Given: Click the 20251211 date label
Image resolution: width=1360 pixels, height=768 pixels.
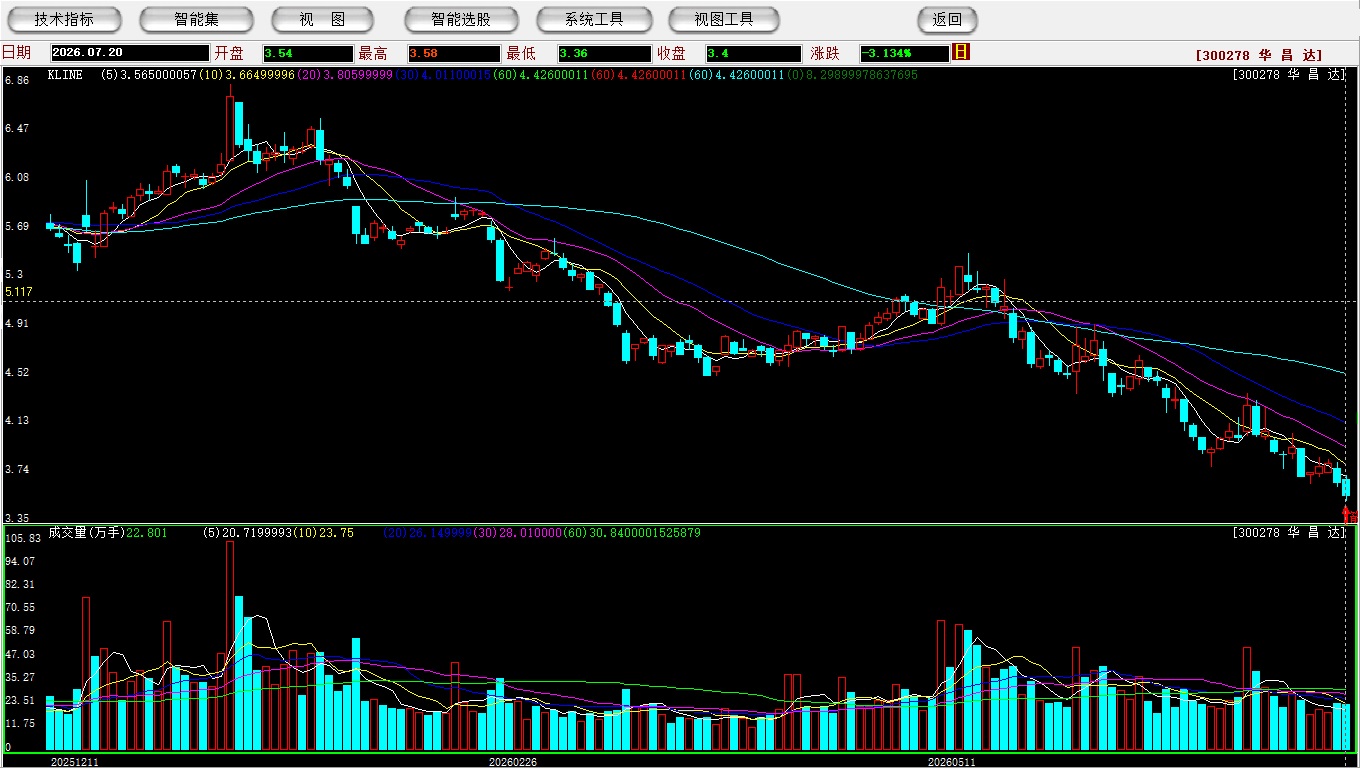Looking at the screenshot, I should click(x=76, y=762).
